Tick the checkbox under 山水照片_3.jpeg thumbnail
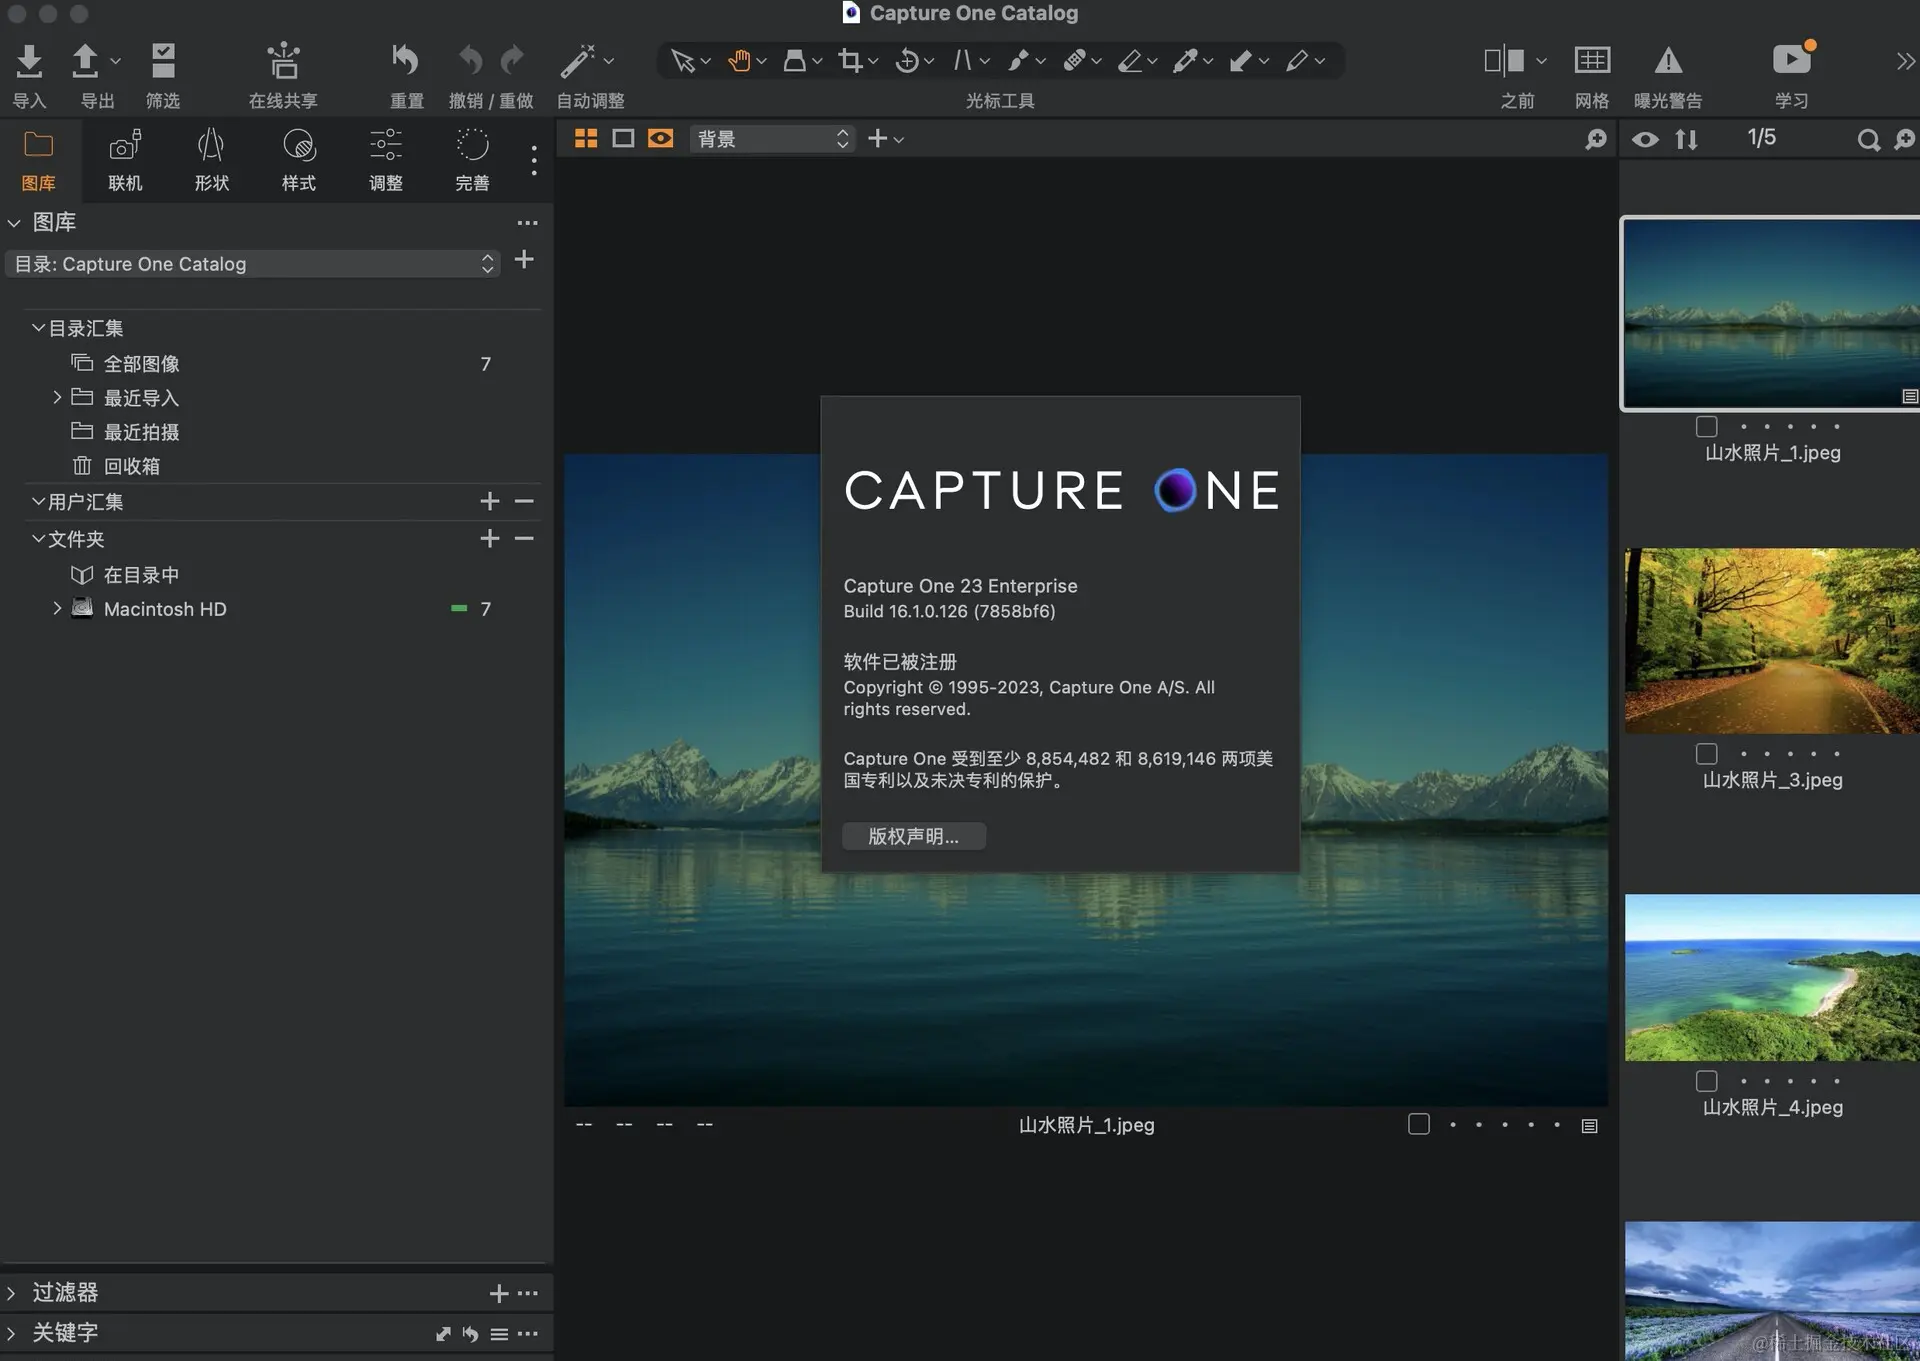 point(1706,754)
